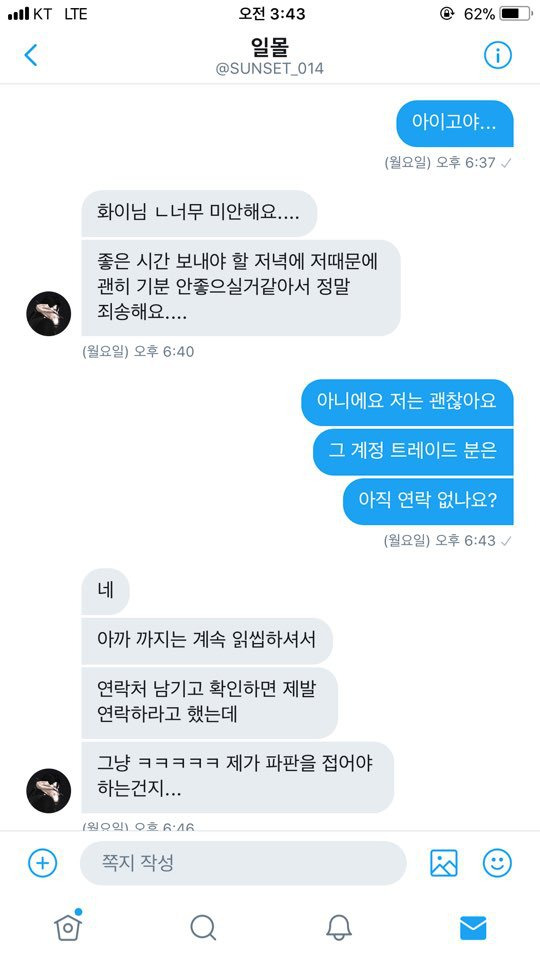Viewport: 540px width, 960px height.
Task: Open conversation info via the circled i icon
Action: [498, 56]
